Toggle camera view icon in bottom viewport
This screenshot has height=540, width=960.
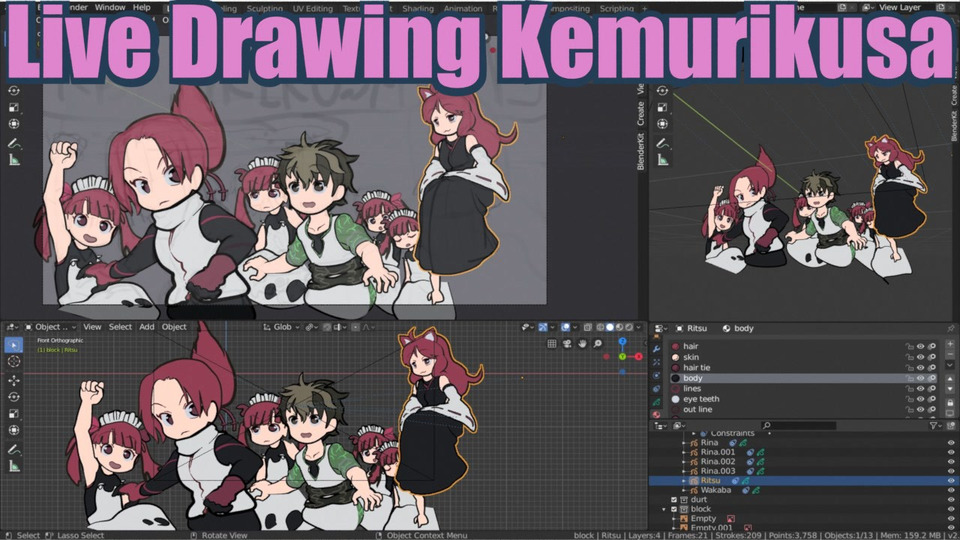tap(567, 344)
